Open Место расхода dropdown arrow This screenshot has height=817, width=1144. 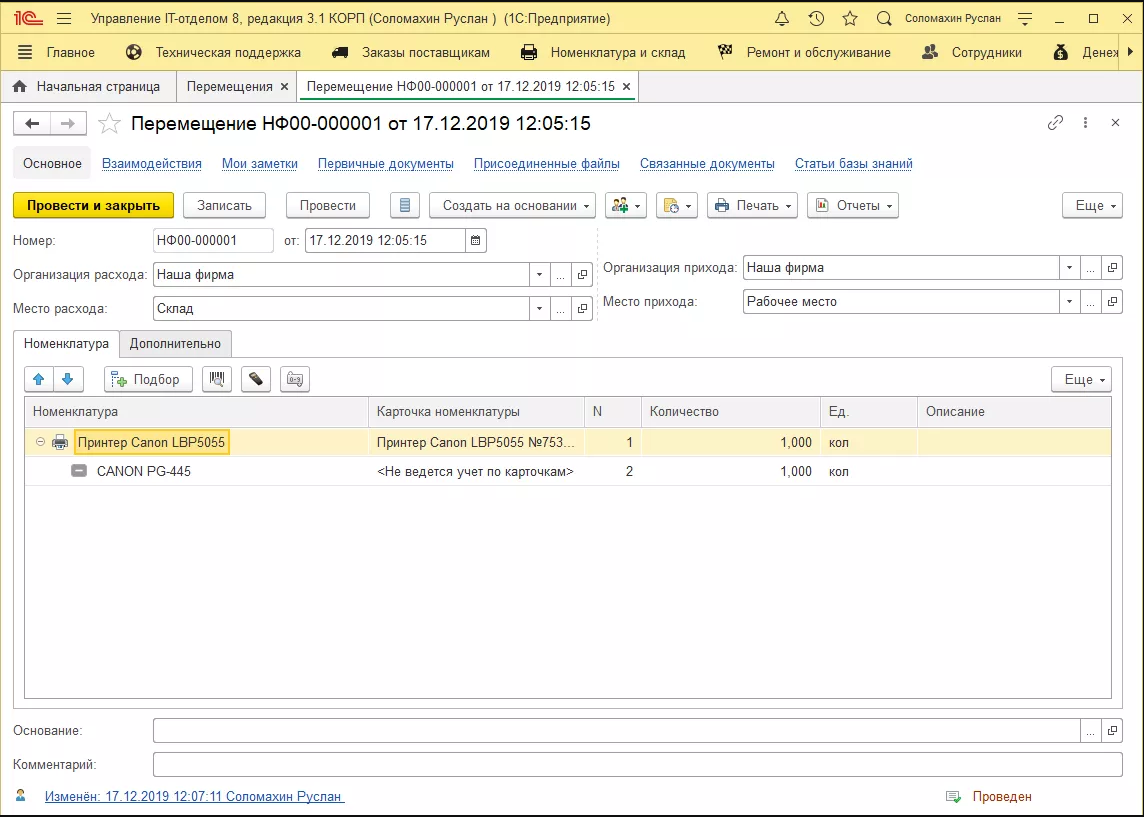coord(540,309)
